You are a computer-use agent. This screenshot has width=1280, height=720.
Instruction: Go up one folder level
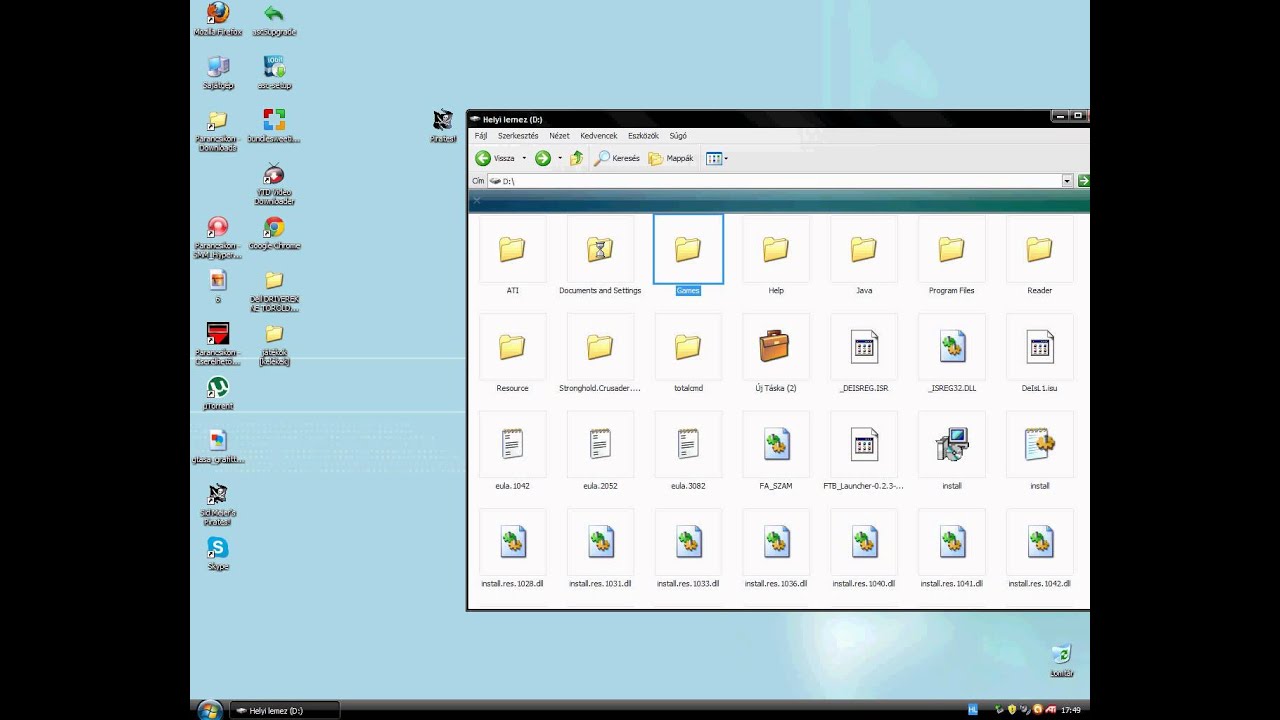(577, 158)
